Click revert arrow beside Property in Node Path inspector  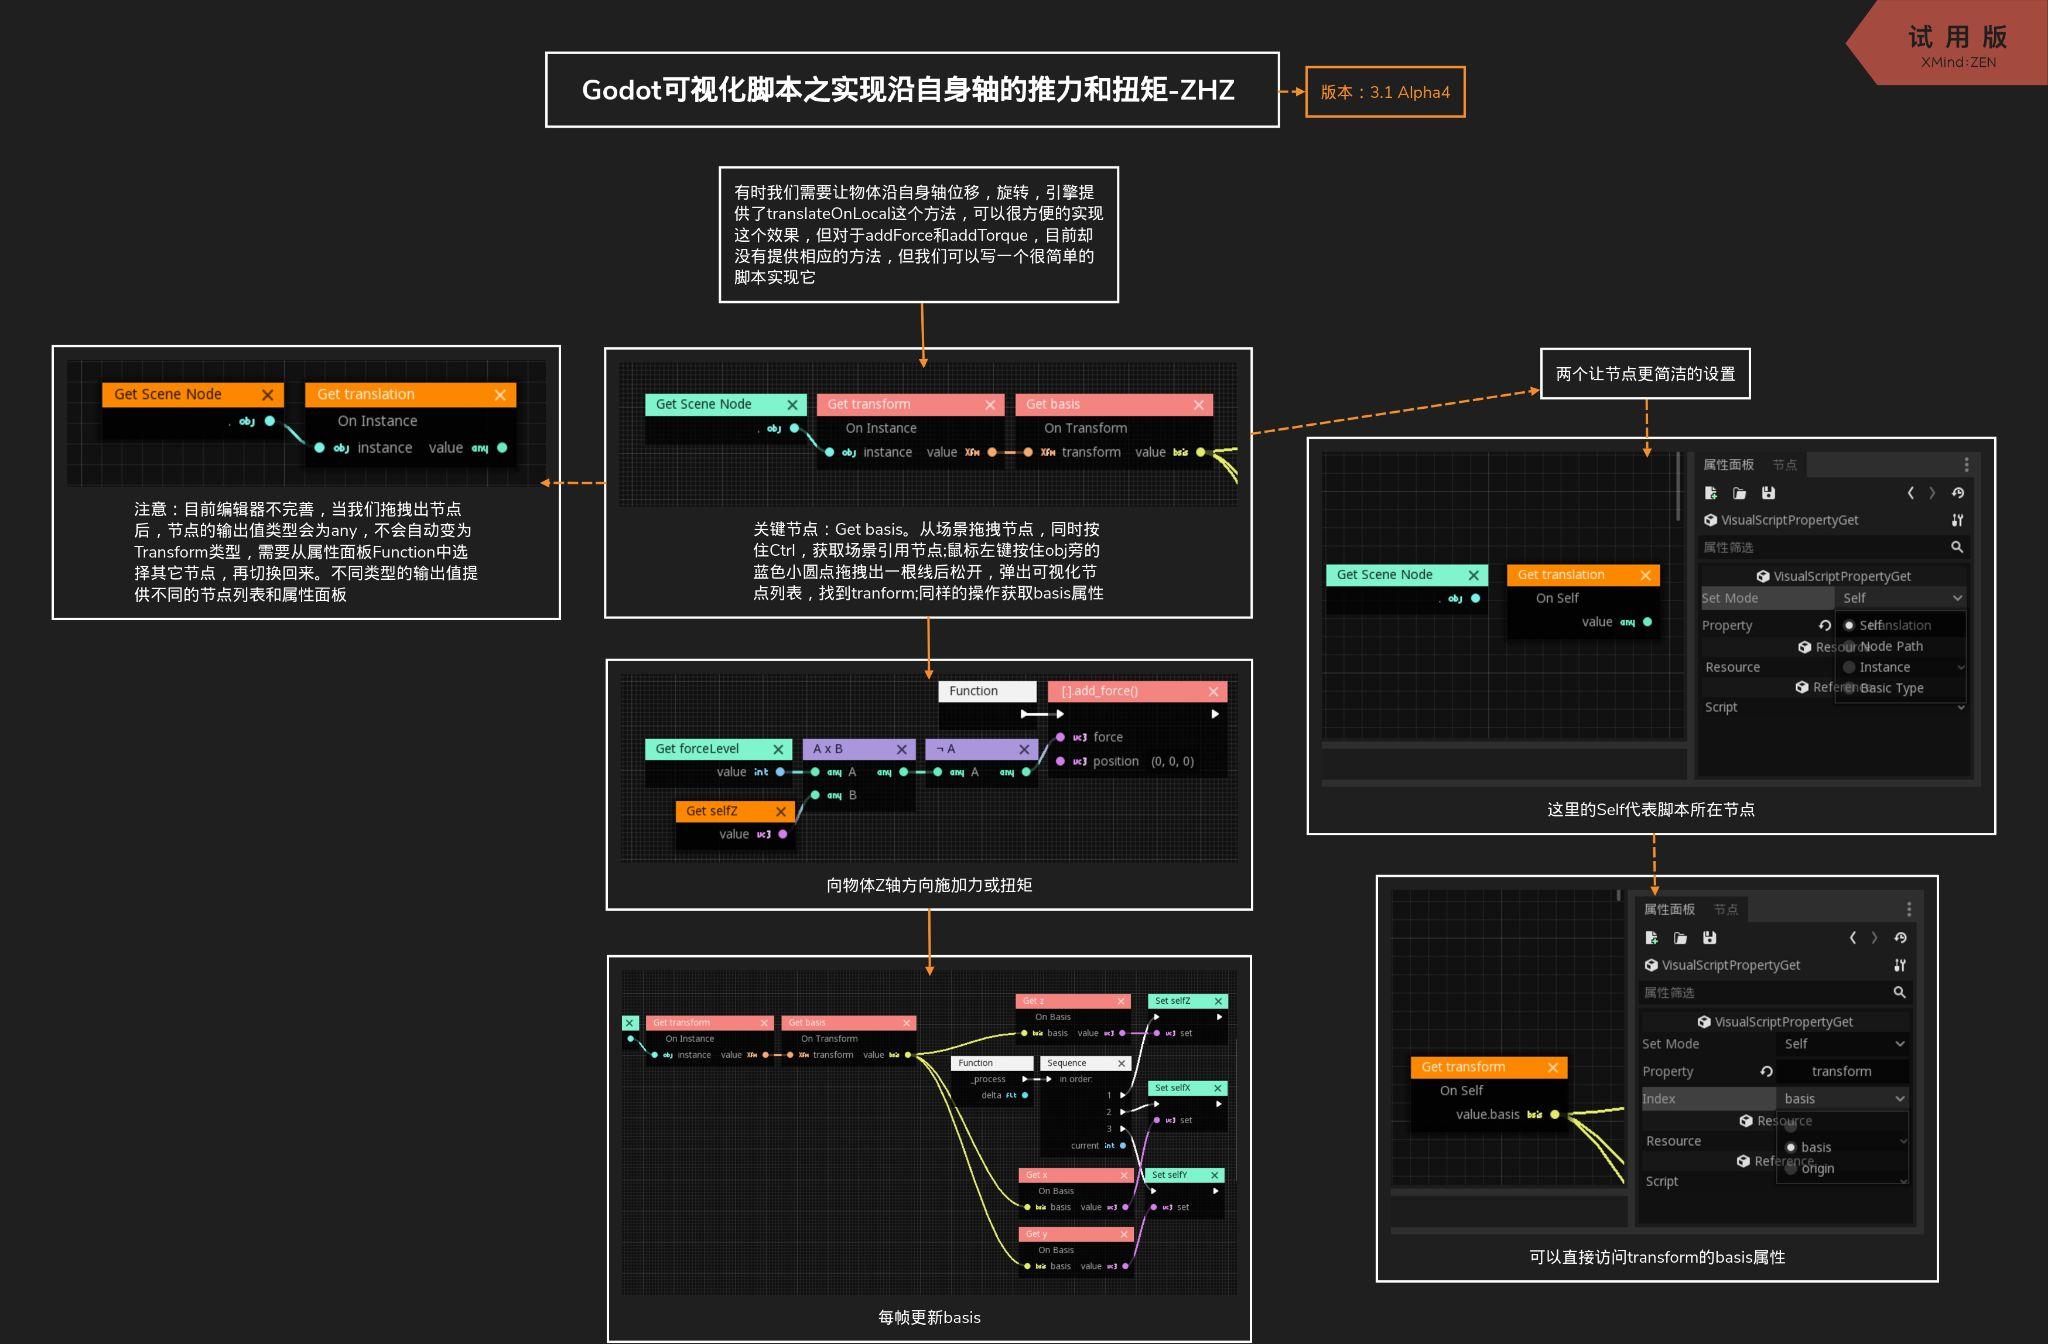tap(1825, 625)
